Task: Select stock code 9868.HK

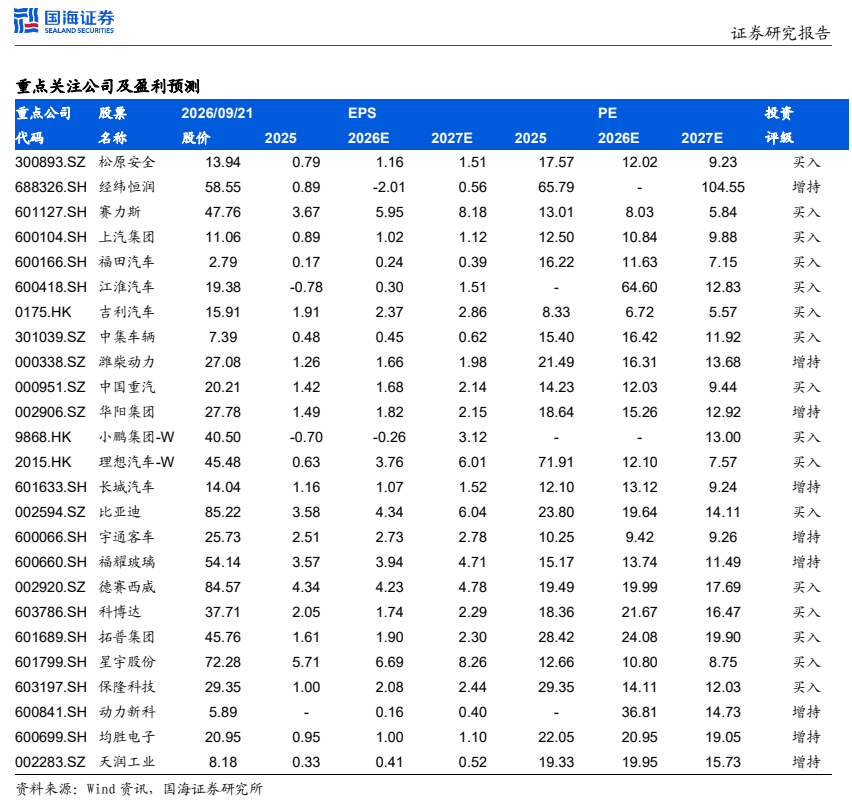Action: pyautogui.click(x=43, y=437)
